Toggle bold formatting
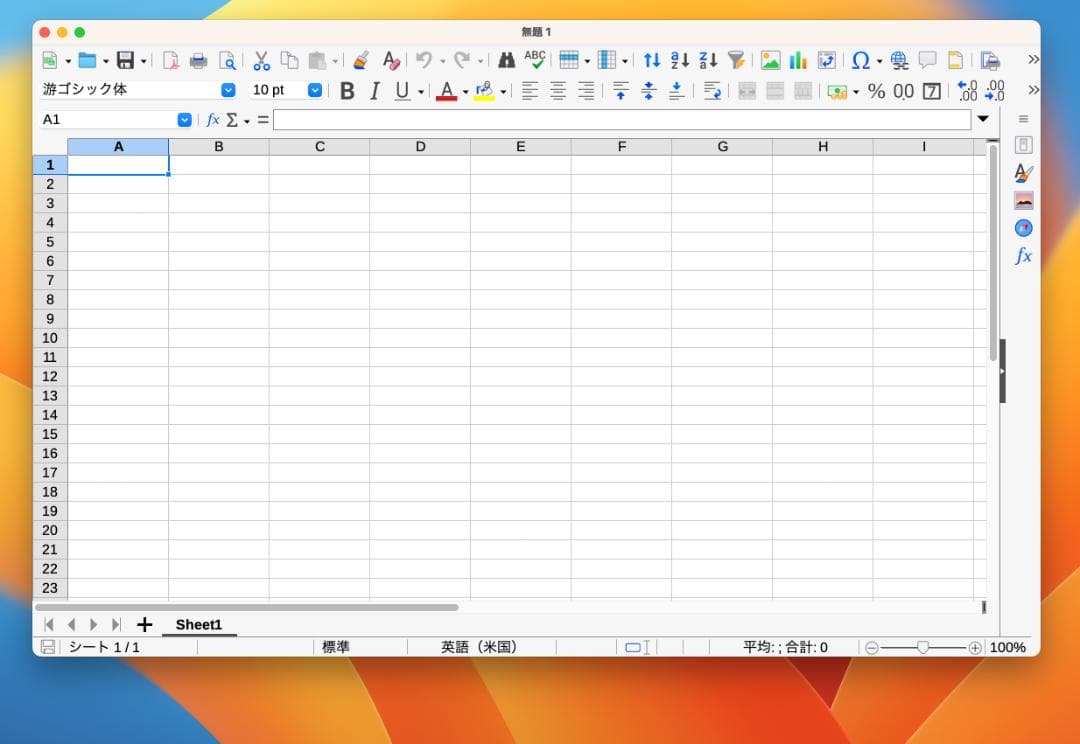 [347, 91]
